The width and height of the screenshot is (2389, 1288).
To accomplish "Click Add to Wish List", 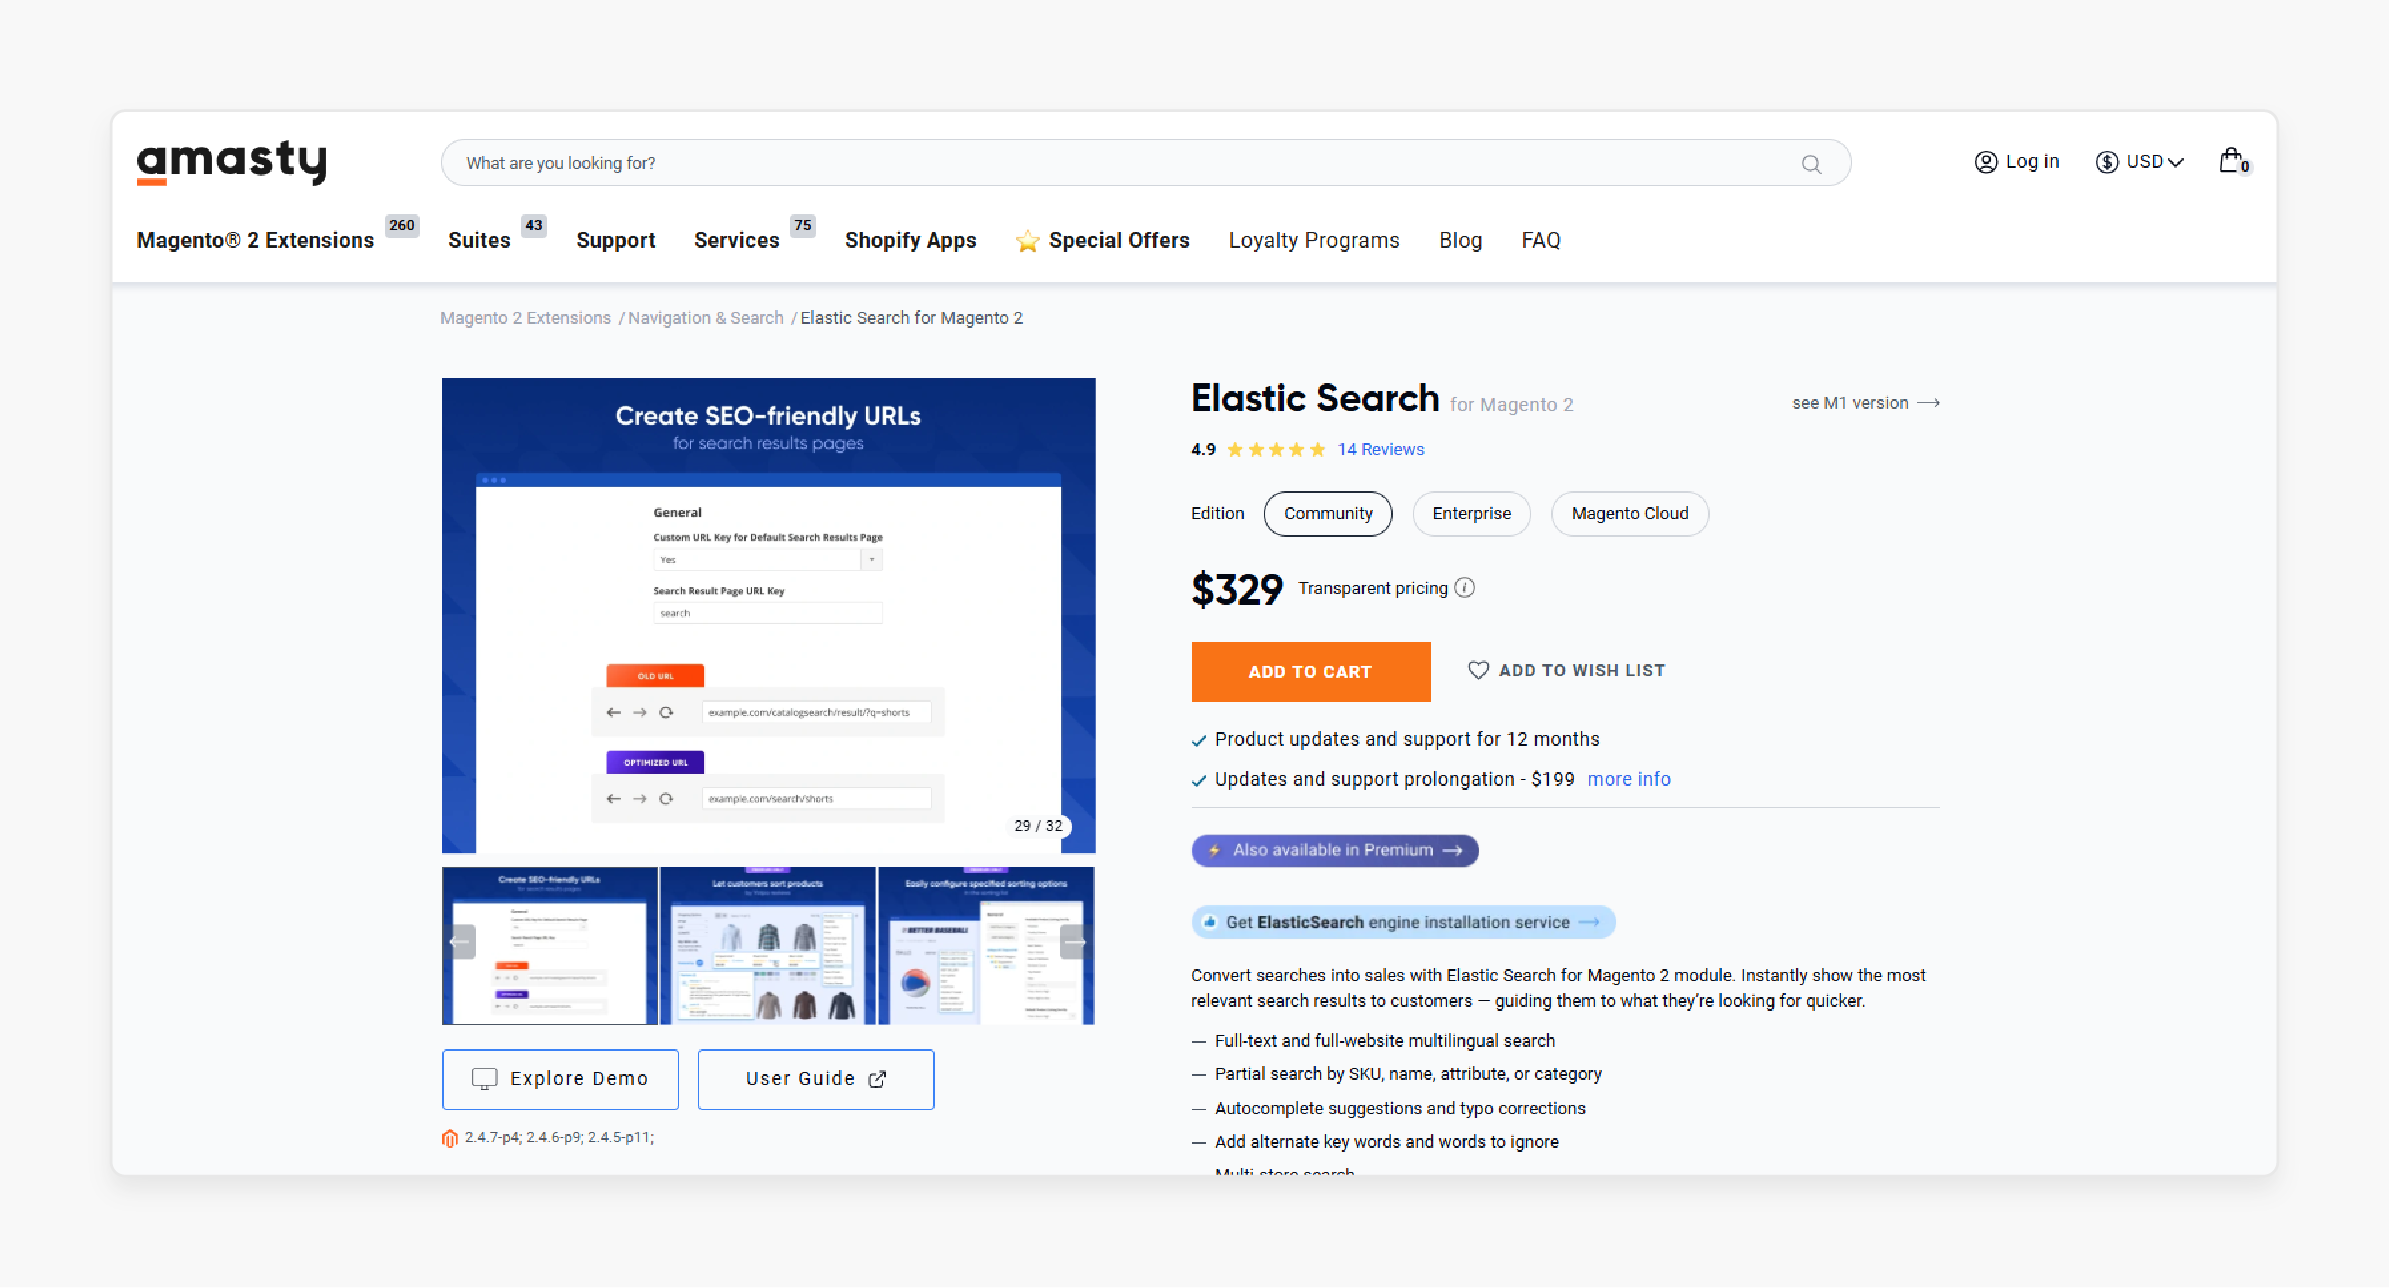I will (x=1566, y=670).
